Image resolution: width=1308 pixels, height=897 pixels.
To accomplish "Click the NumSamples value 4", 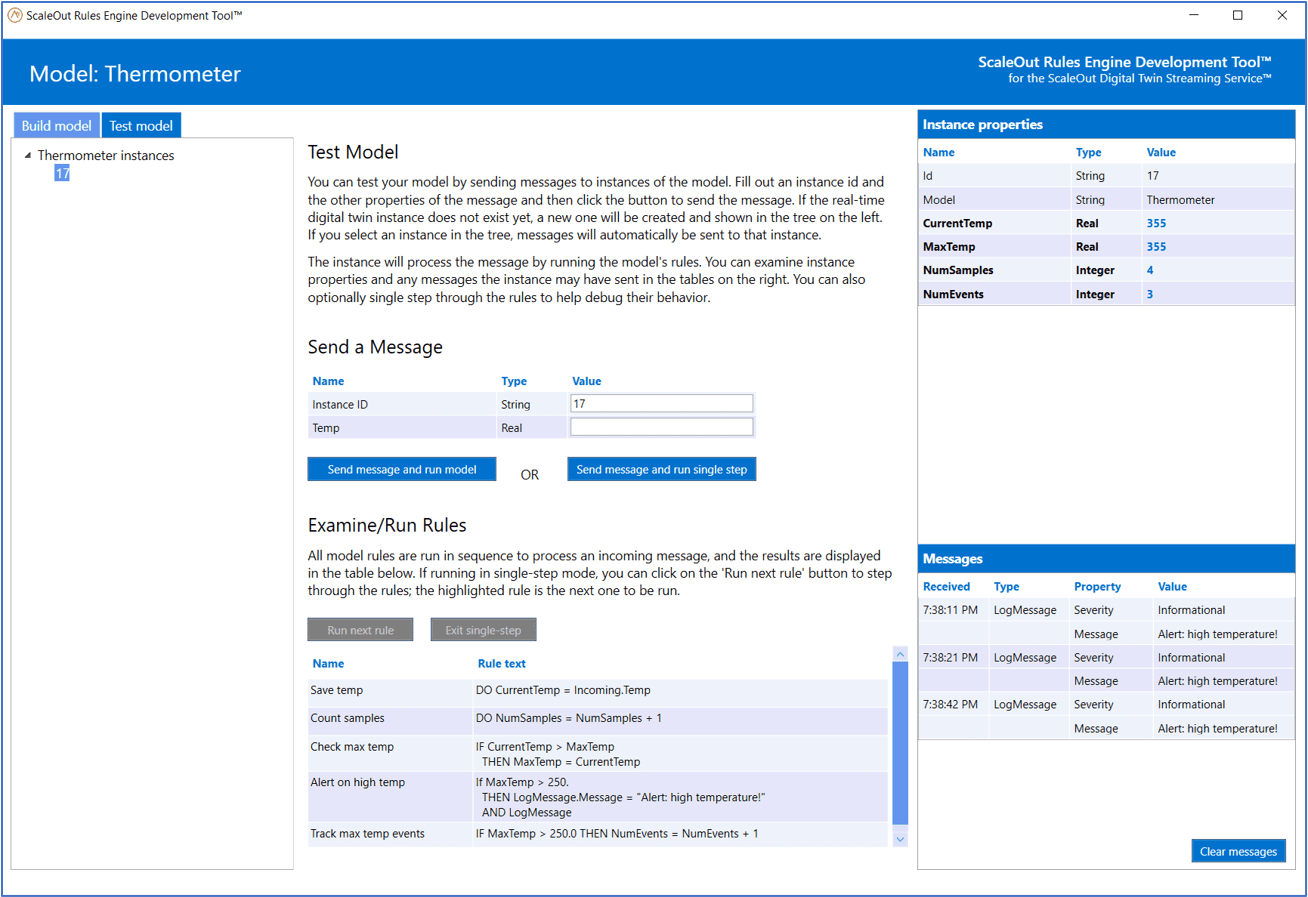I will [1150, 270].
